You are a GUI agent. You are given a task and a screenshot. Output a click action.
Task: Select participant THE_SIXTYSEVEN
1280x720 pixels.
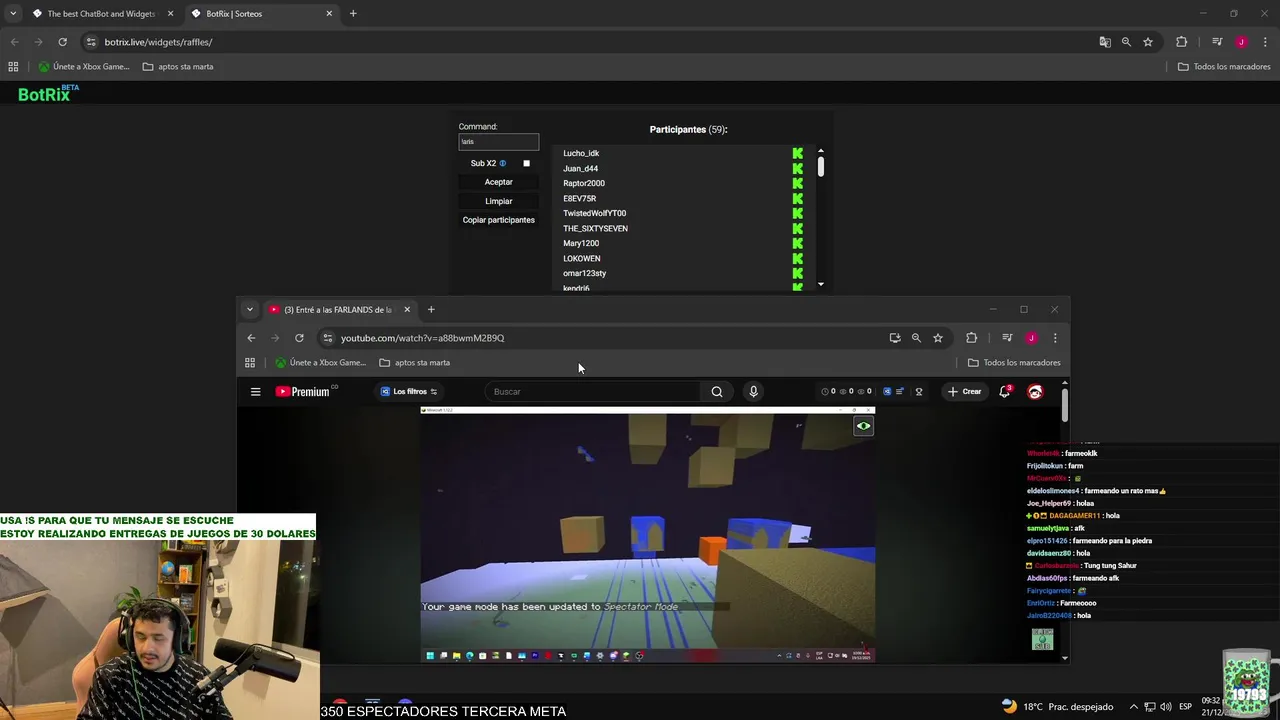click(x=596, y=229)
